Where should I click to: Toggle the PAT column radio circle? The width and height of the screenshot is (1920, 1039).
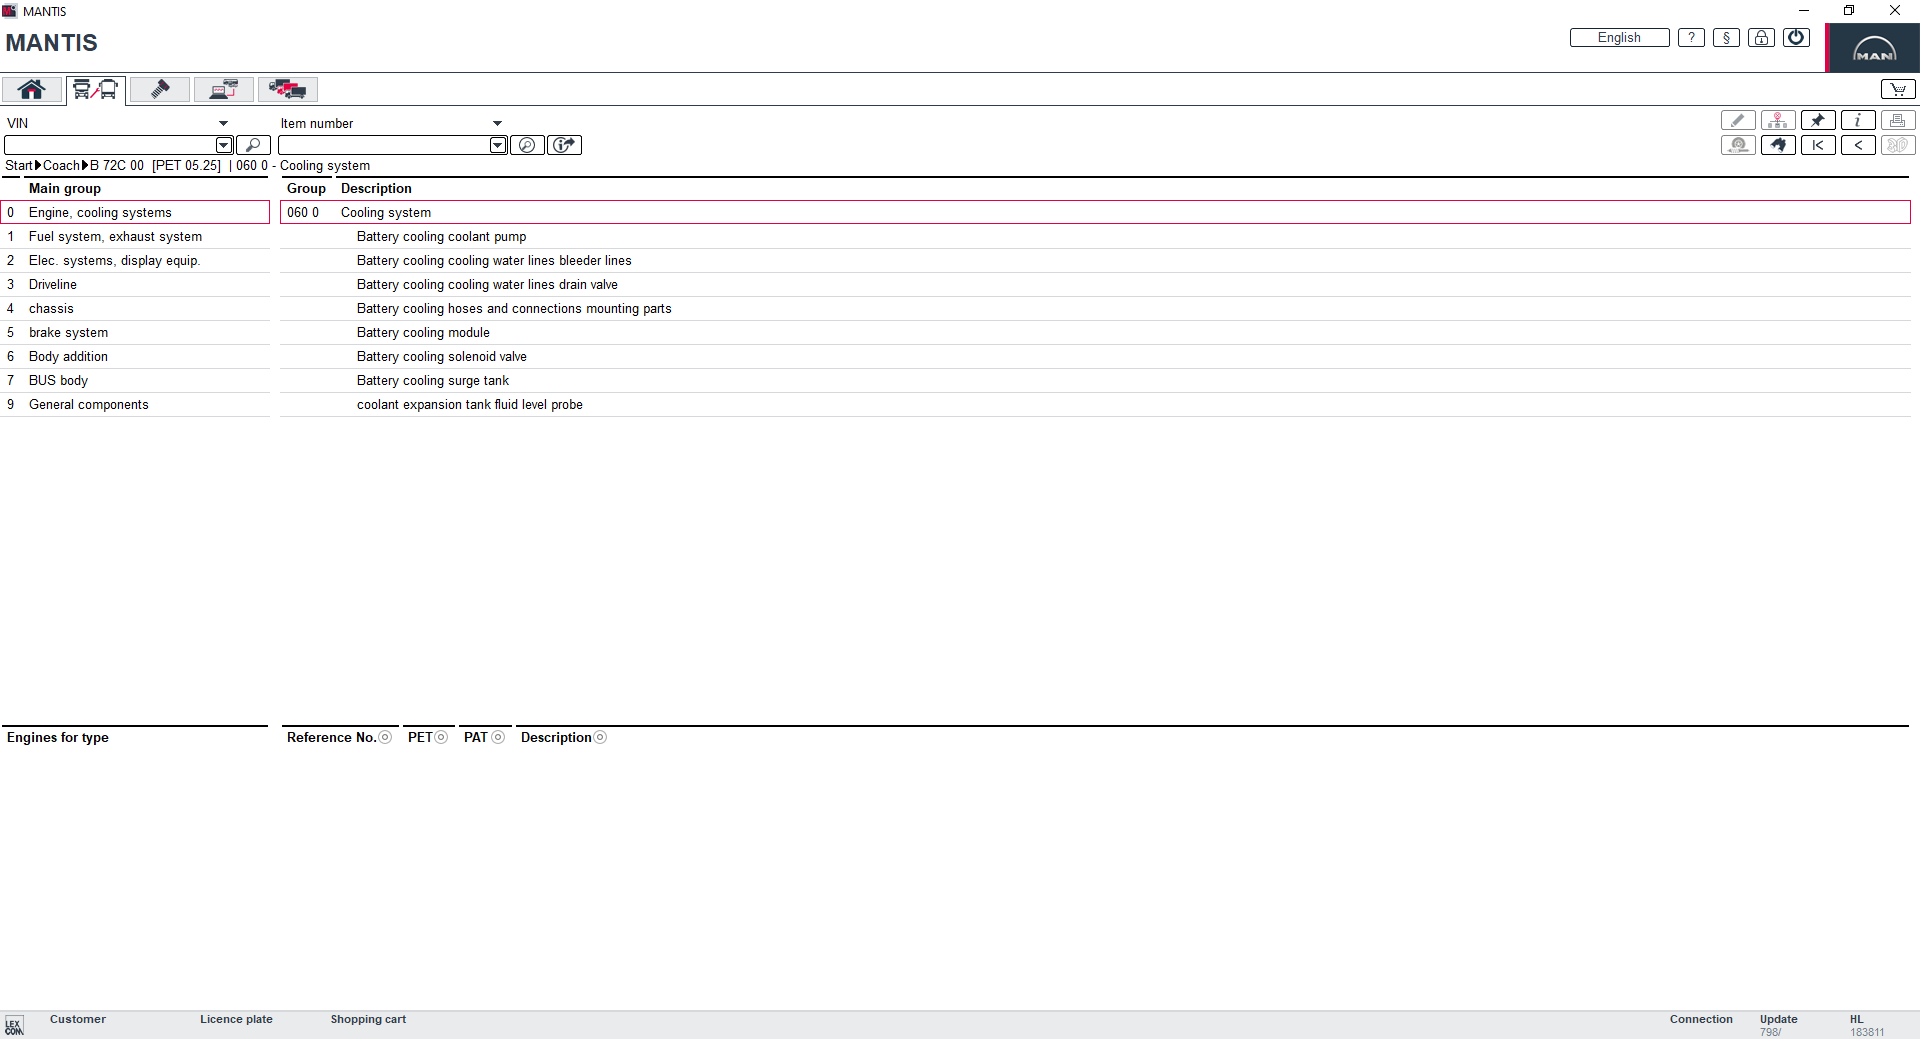[498, 738]
